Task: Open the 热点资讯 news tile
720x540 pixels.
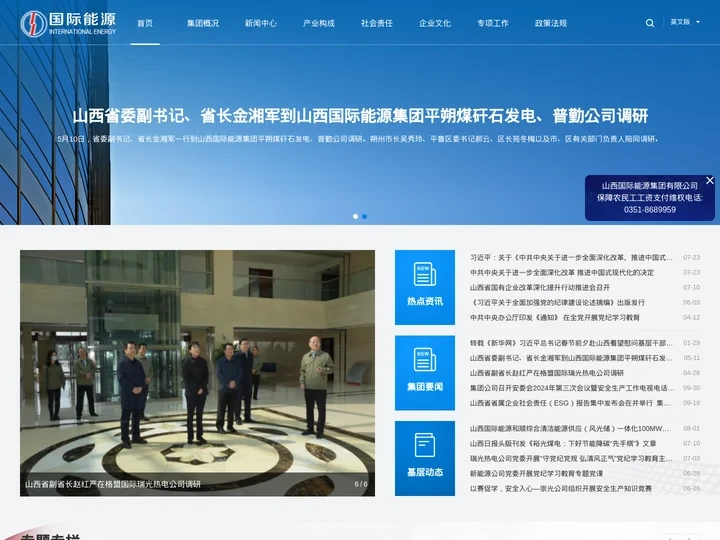Action: point(425,287)
